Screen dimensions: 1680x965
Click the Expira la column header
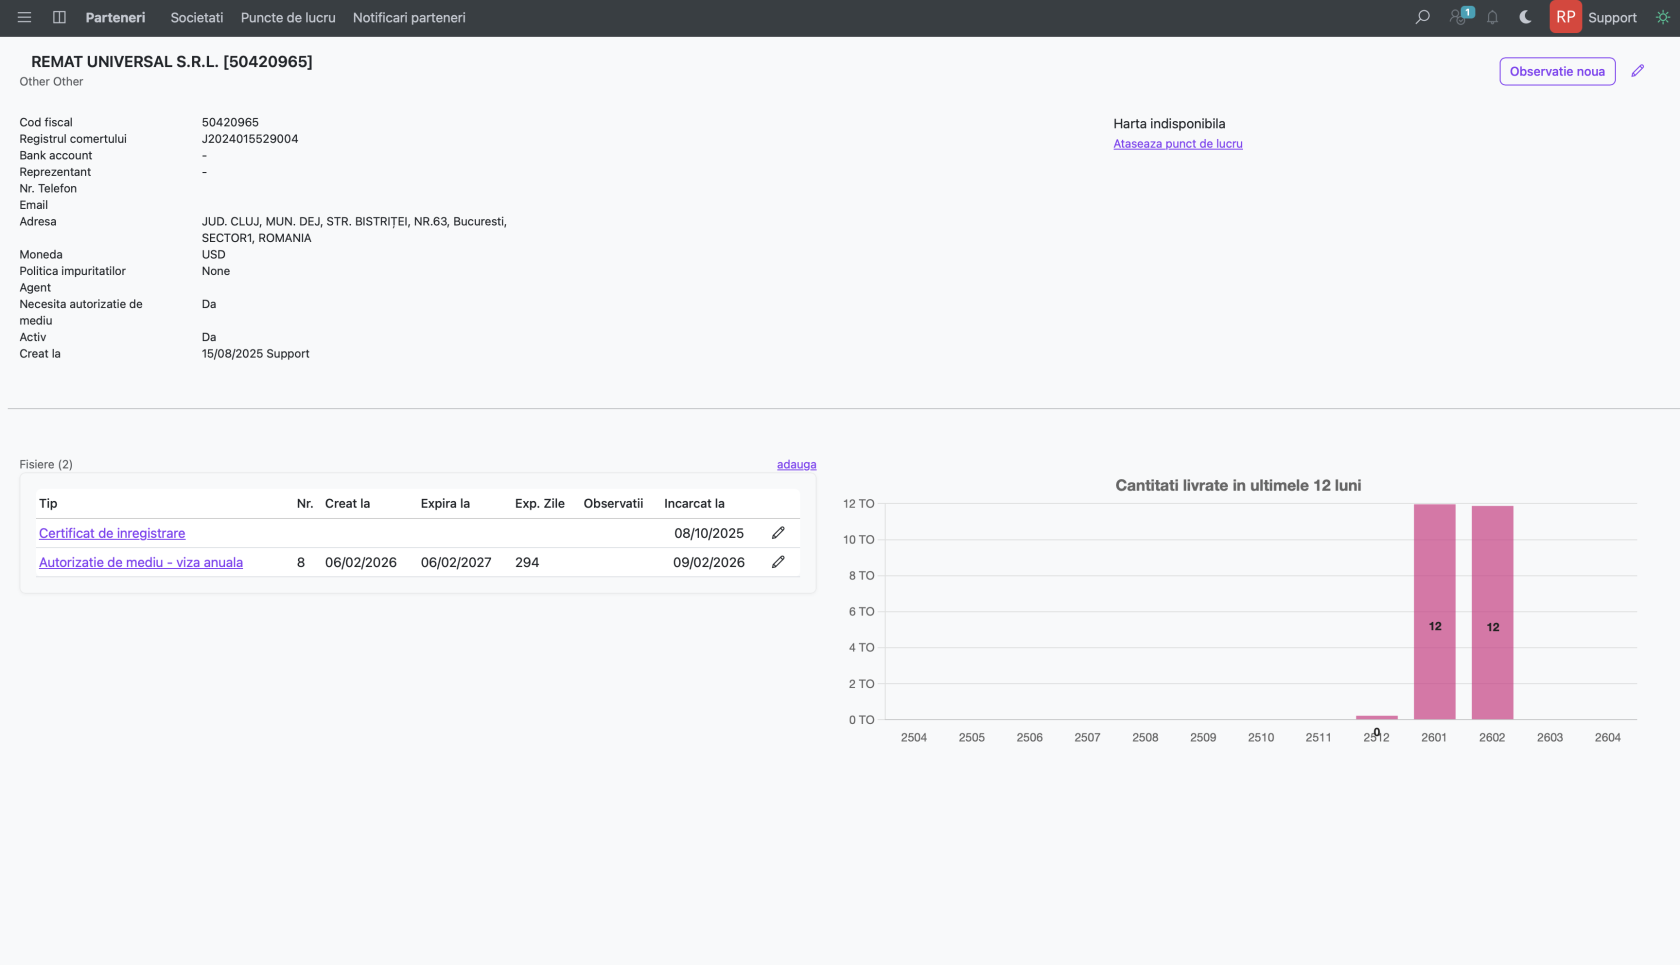[445, 503]
